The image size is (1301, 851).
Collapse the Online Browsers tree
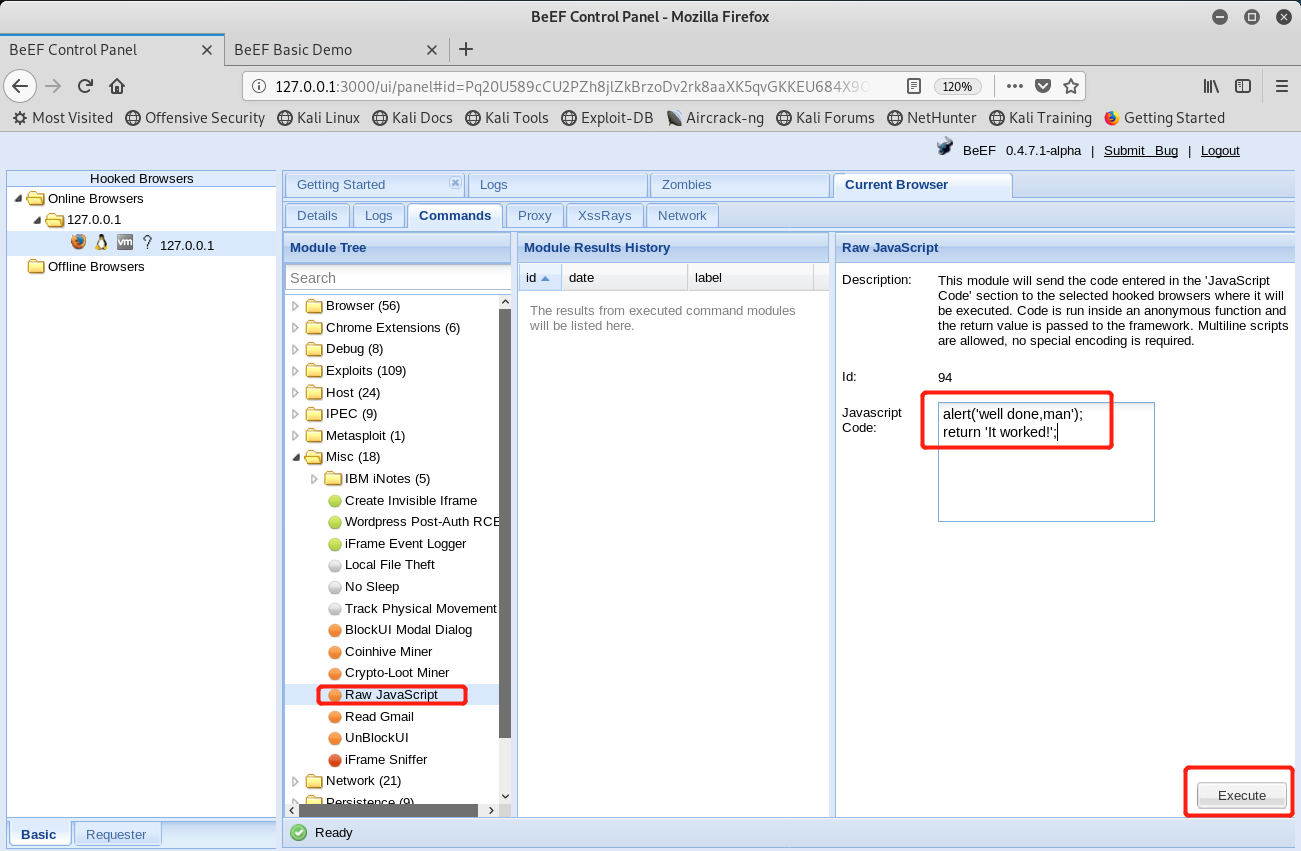(x=17, y=198)
